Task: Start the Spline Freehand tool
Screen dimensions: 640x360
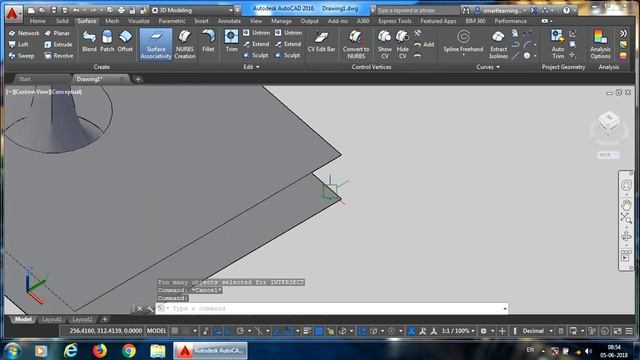Action: click(x=463, y=41)
